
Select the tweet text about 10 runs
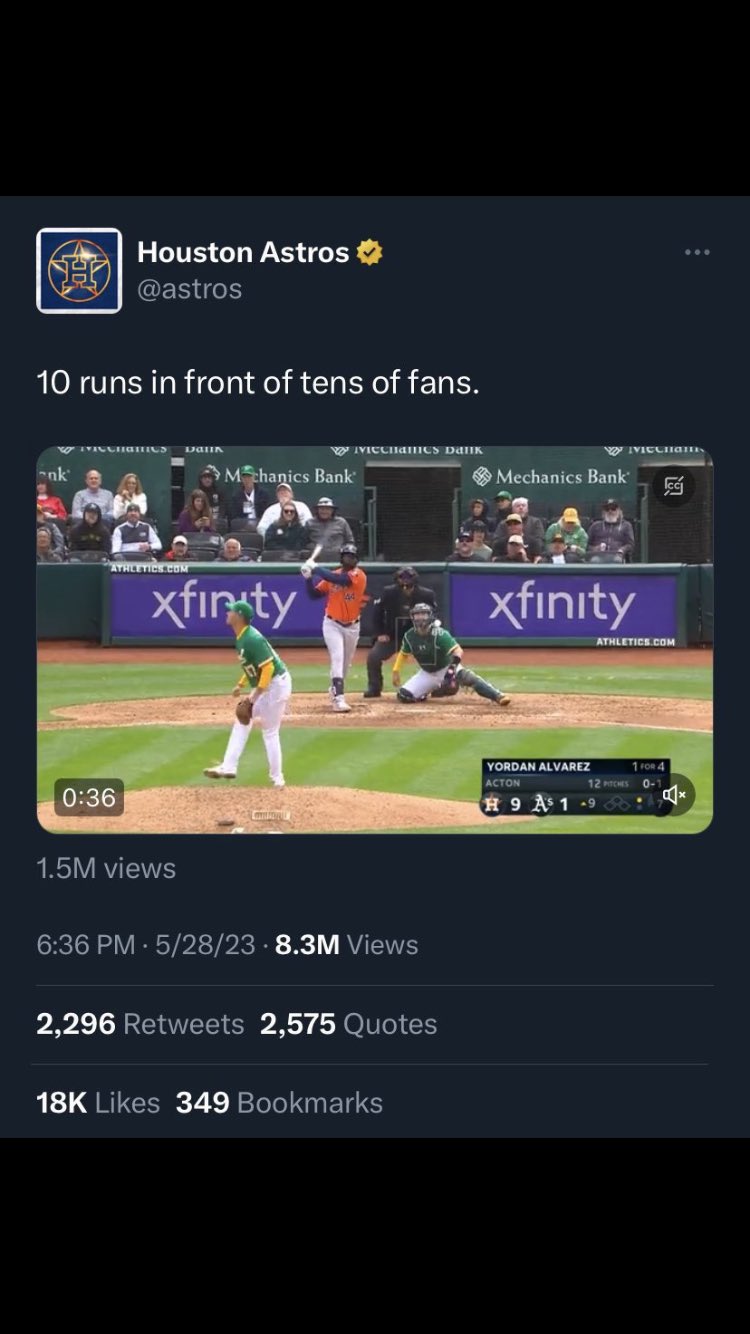click(x=258, y=382)
